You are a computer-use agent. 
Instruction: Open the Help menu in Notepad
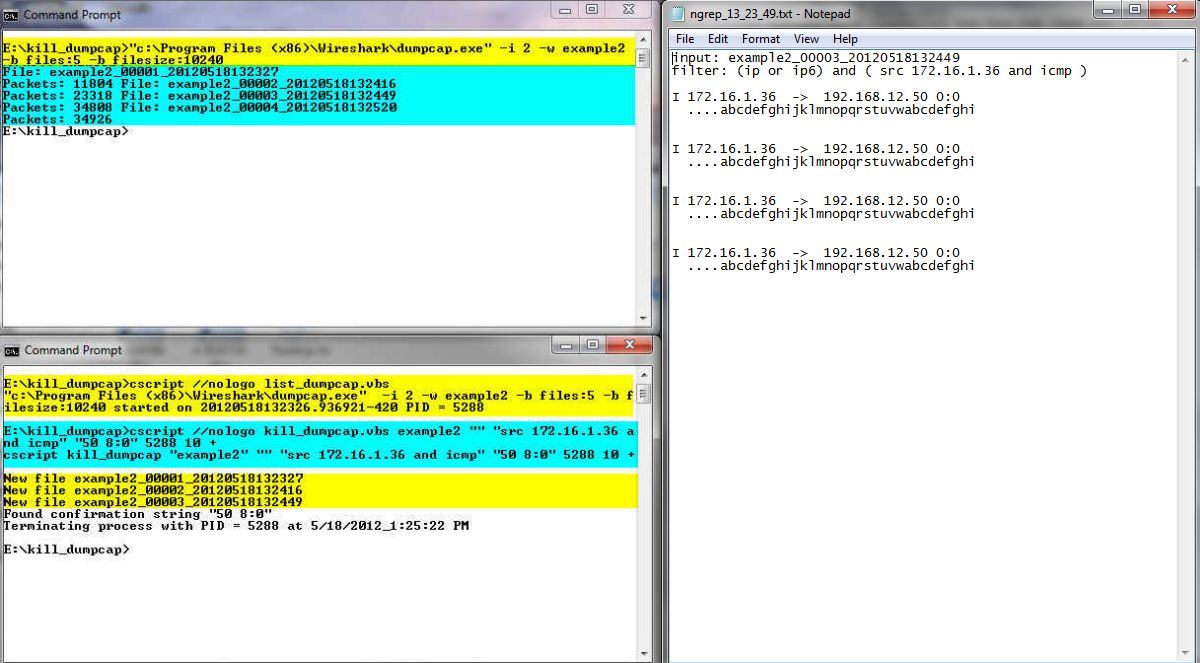(x=845, y=39)
